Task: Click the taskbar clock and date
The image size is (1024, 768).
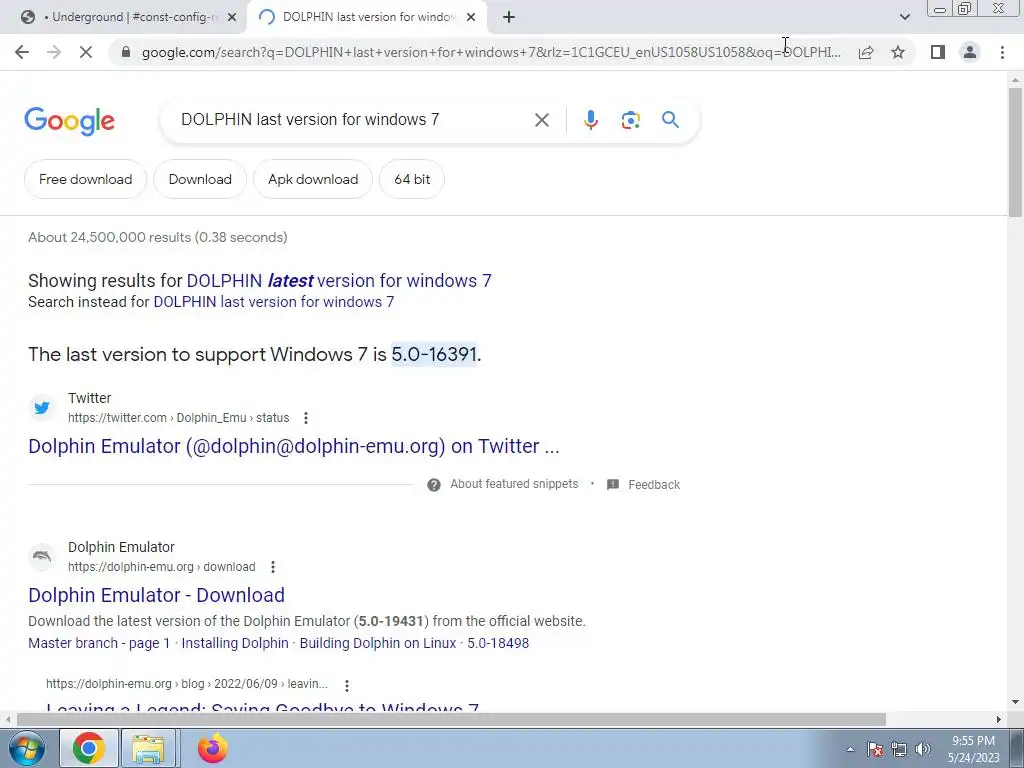Action: pos(973,749)
